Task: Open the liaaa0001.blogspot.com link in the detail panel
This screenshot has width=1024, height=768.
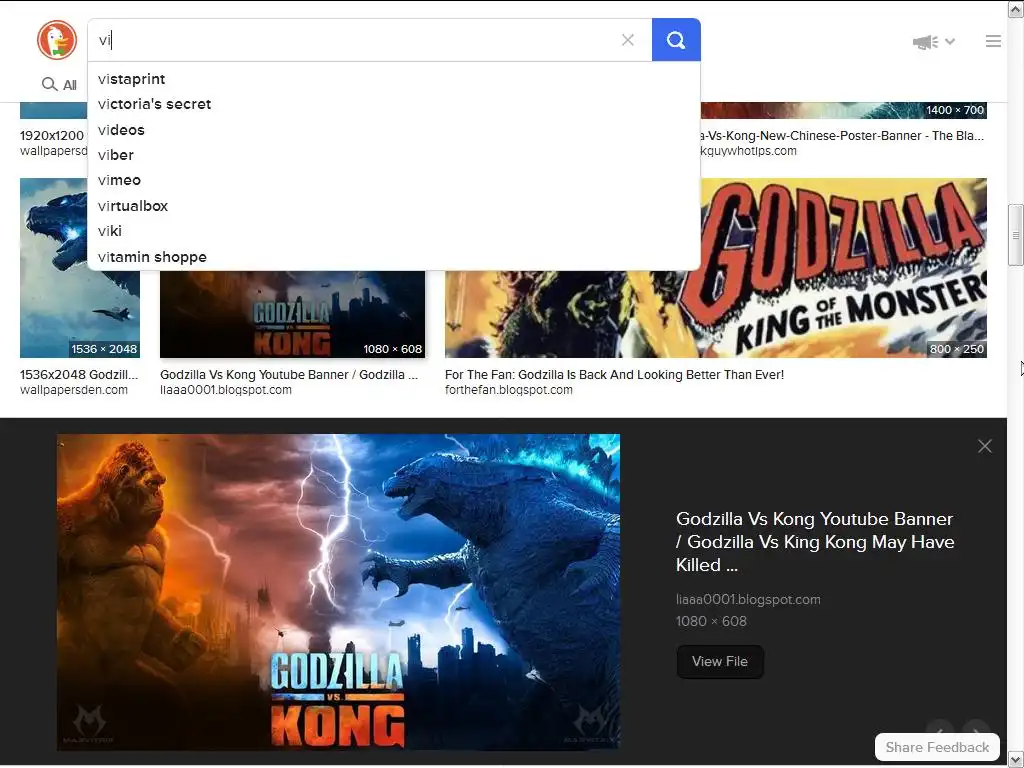Action: pyautogui.click(x=748, y=600)
